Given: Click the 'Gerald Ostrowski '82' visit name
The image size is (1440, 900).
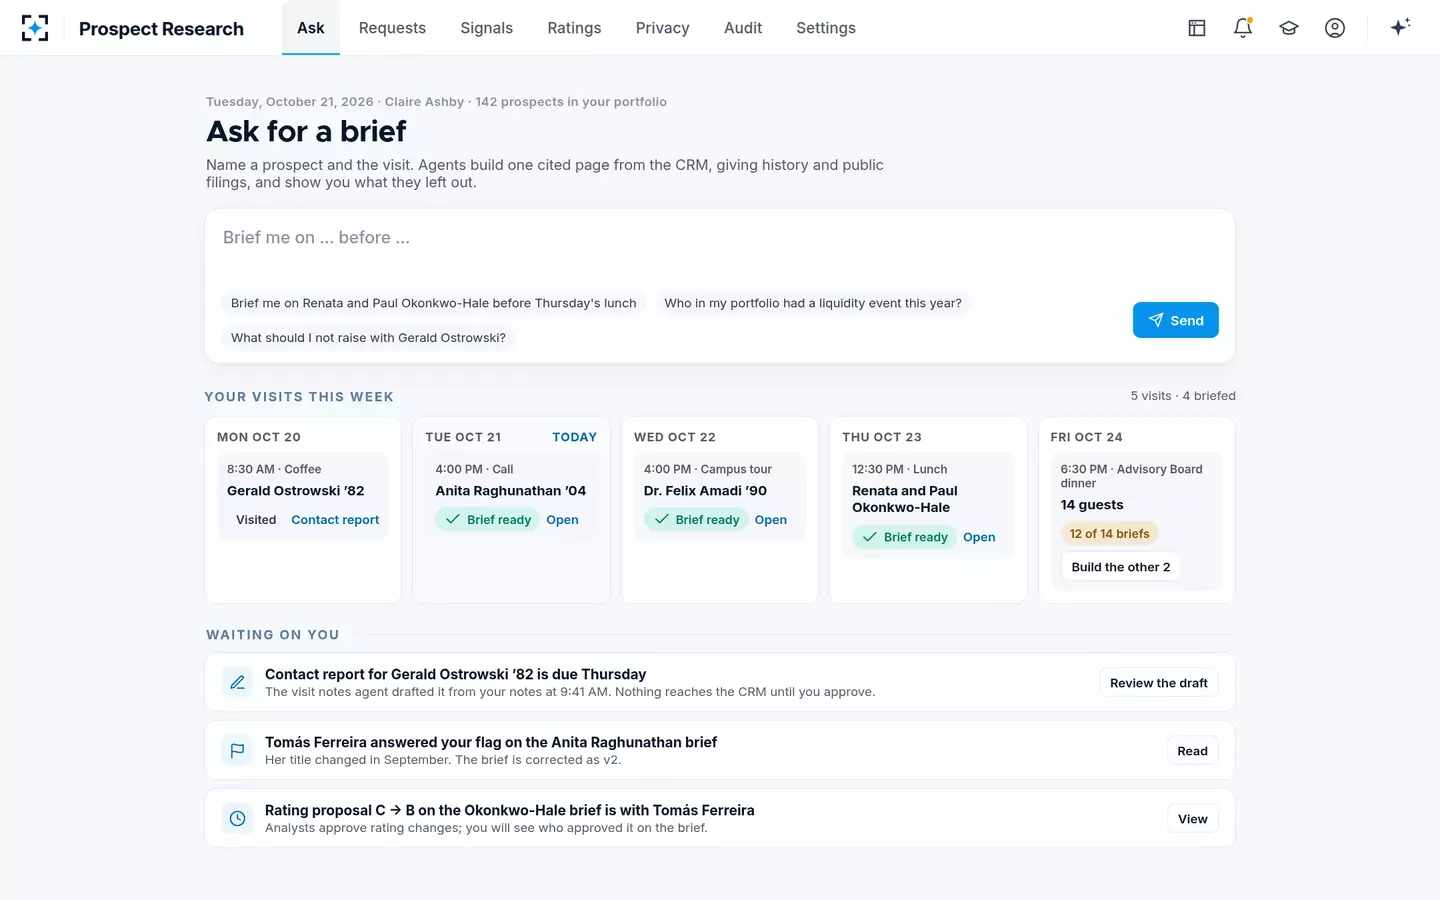Looking at the screenshot, I should click(x=295, y=491).
